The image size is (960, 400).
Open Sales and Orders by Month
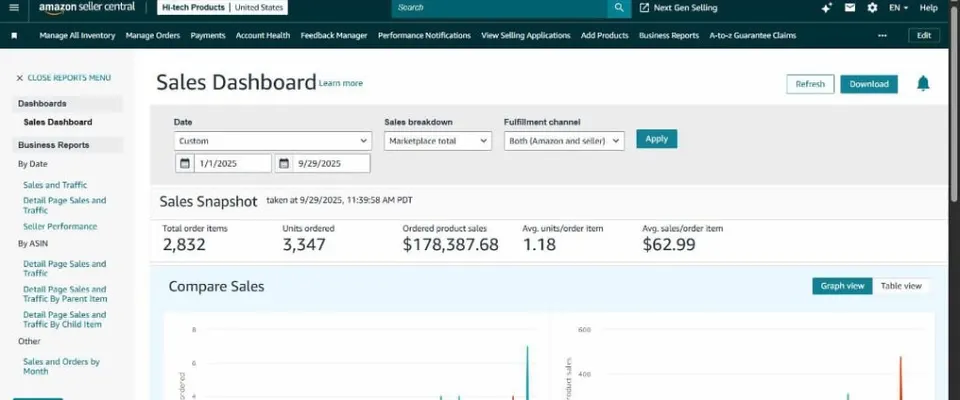[61, 366]
